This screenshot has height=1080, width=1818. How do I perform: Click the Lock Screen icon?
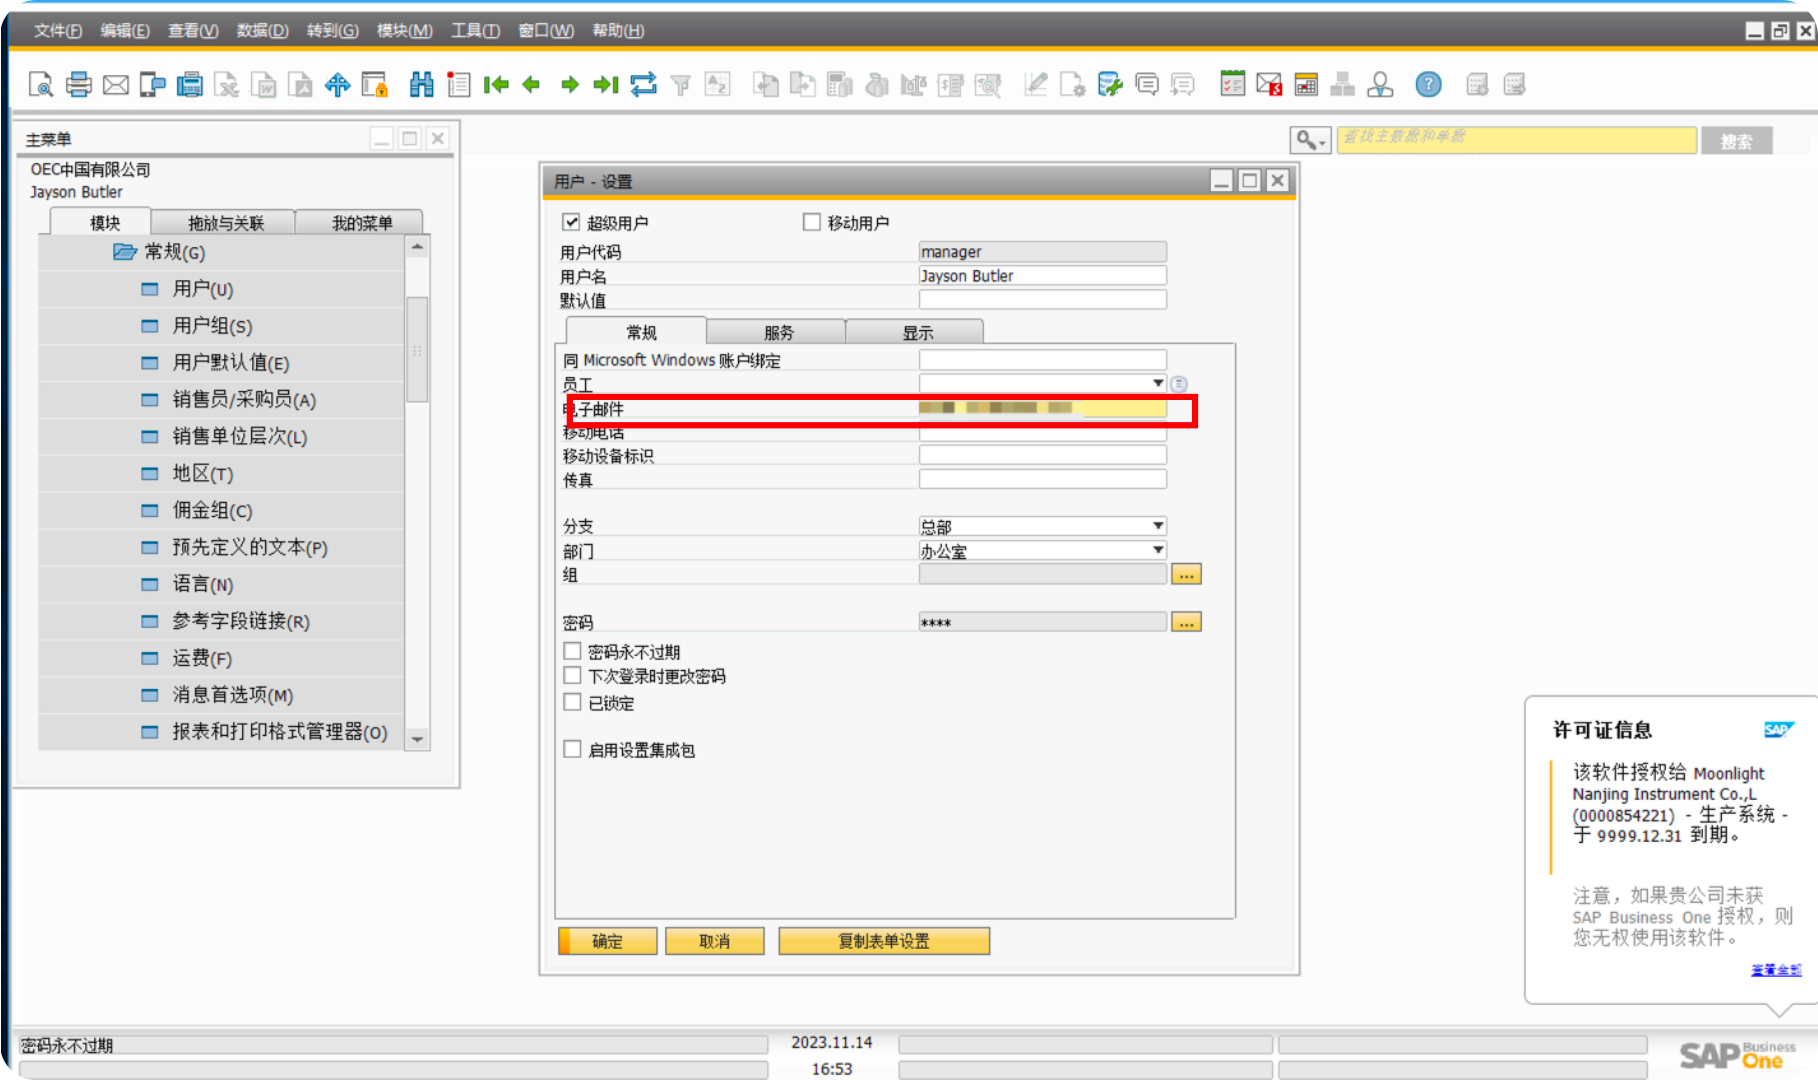[x=375, y=85]
